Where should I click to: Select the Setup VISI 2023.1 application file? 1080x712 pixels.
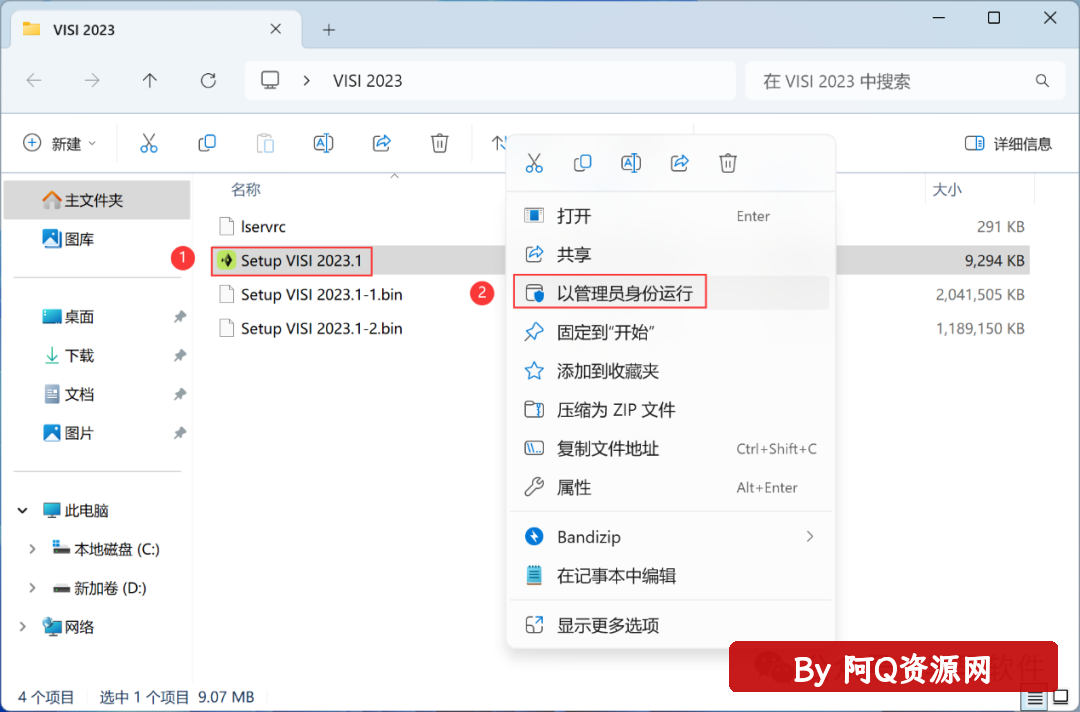coord(301,260)
